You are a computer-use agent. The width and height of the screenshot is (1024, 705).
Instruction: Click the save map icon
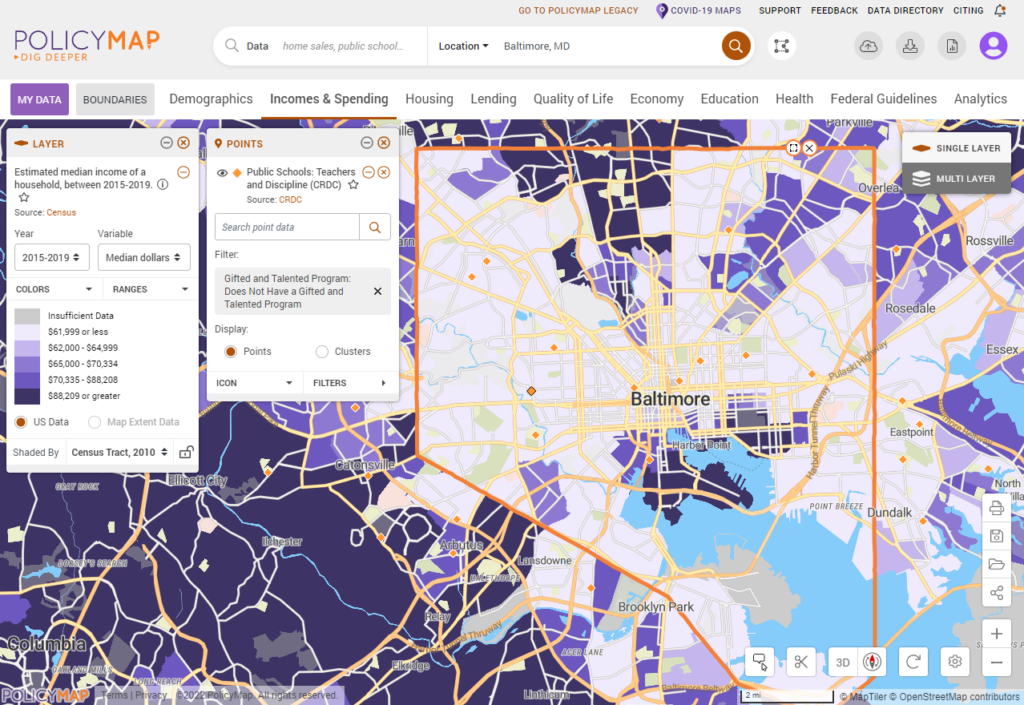[x=996, y=536]
